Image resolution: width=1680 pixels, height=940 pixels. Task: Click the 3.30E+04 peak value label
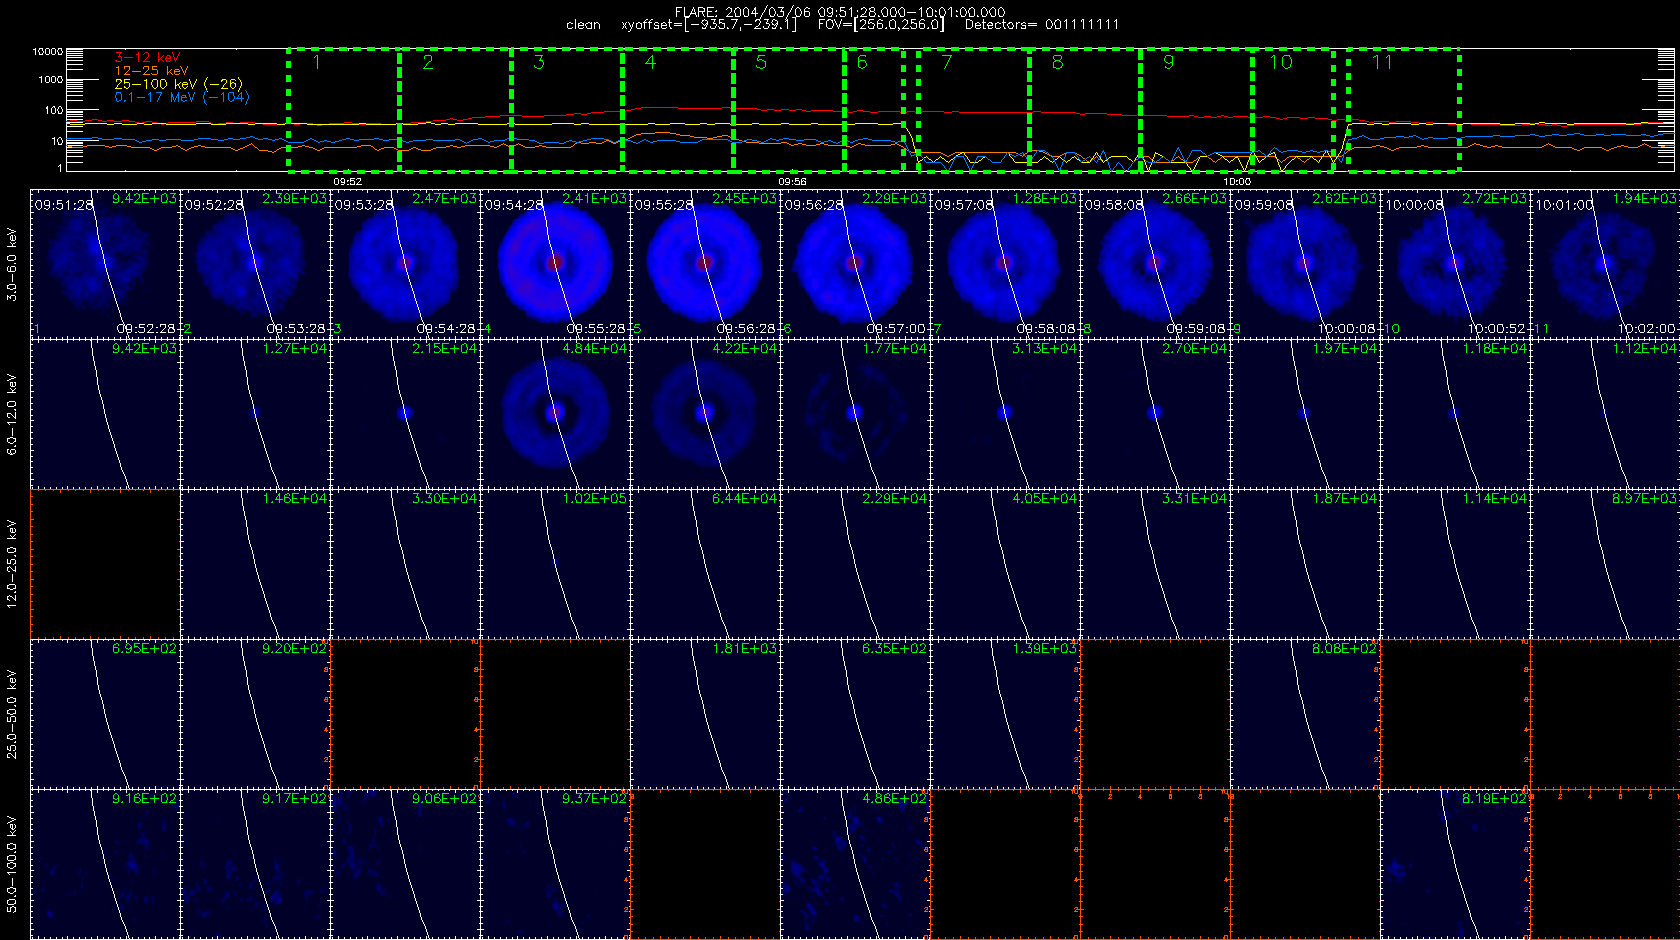click(x=444, y=498)
